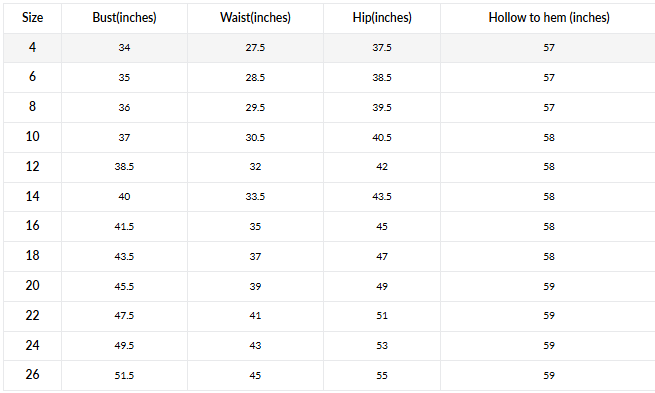
Task: Click the Waist(inches) column header
Action: tap(255, 18)
